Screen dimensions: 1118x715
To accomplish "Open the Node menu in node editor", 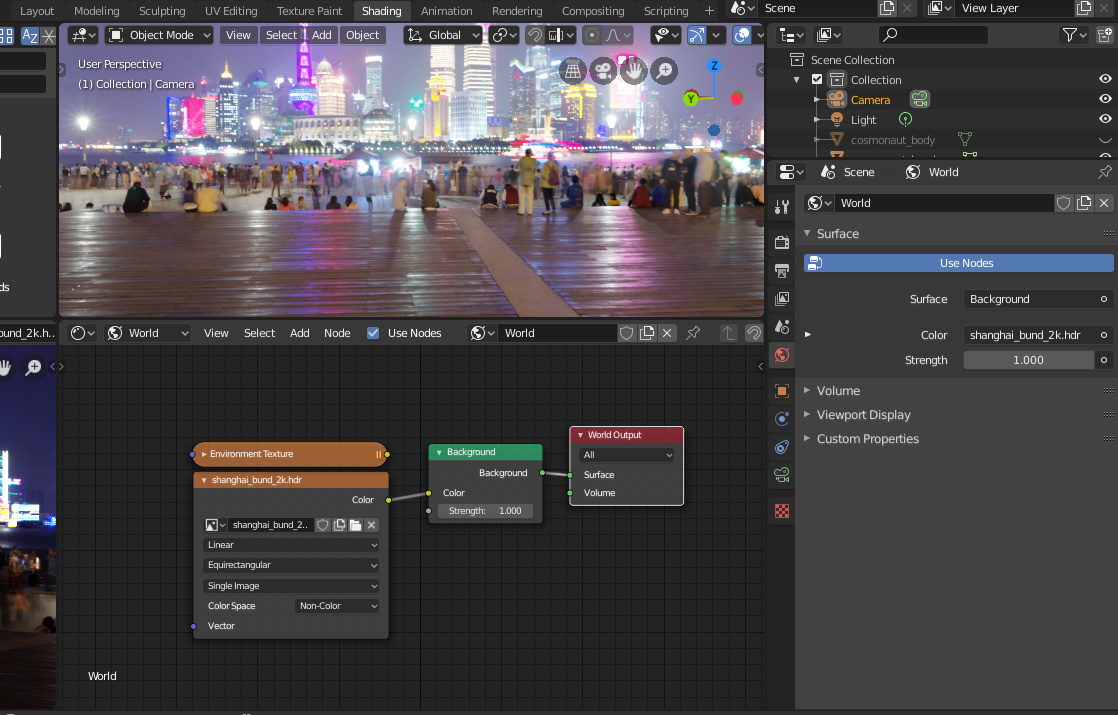I will tap(337, 333).
